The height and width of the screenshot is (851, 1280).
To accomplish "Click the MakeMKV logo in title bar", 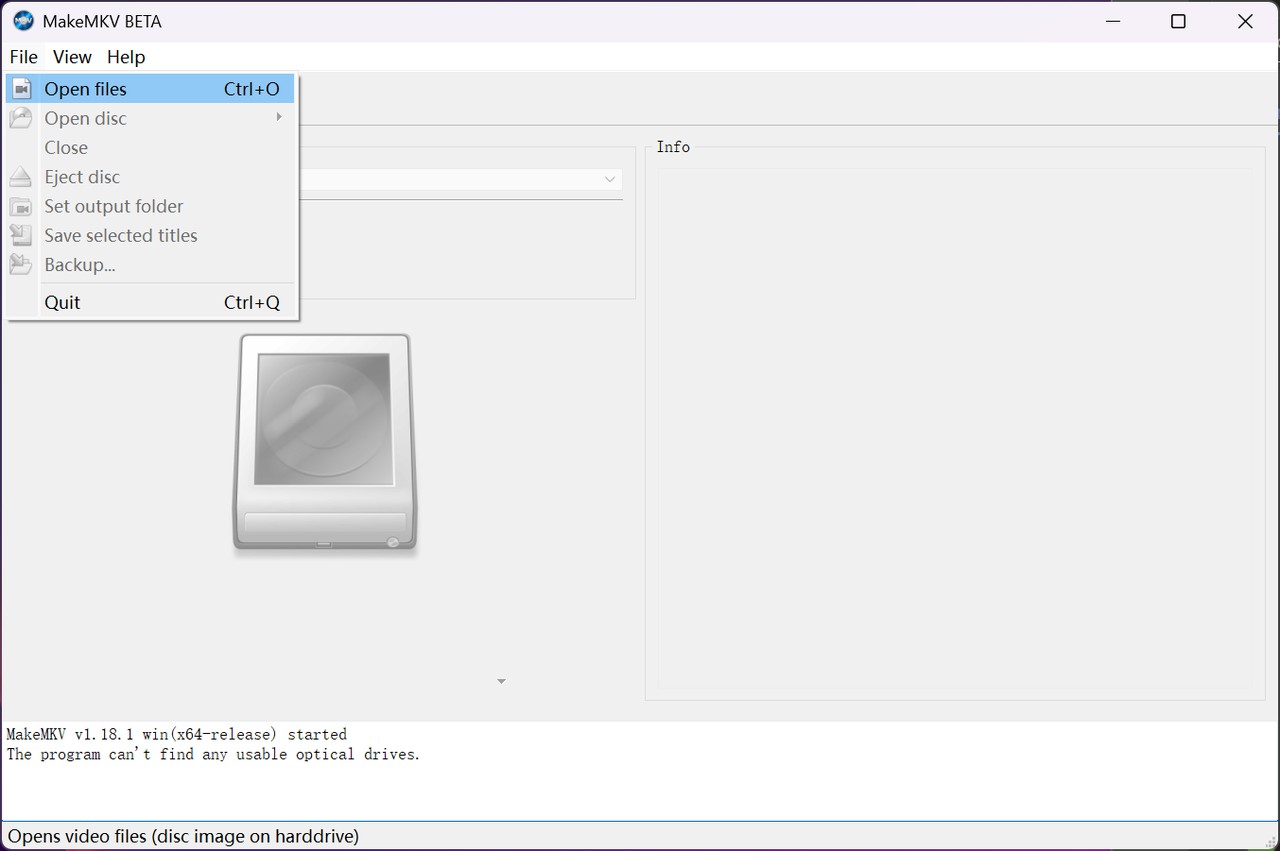I will coord(23,21).
